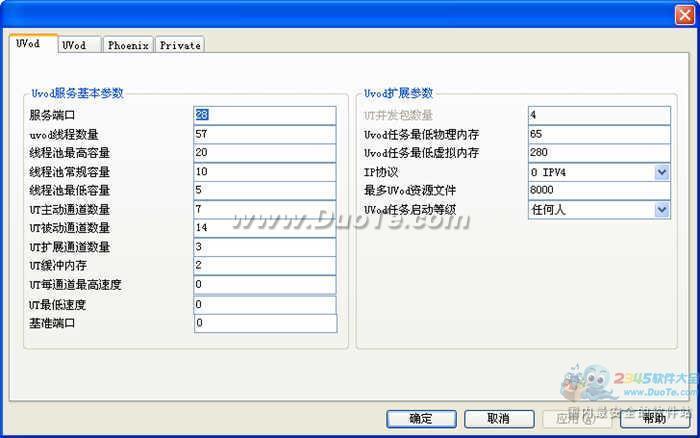Click the Uvod任务最低虚拟内存 text box

click(598, 153)
